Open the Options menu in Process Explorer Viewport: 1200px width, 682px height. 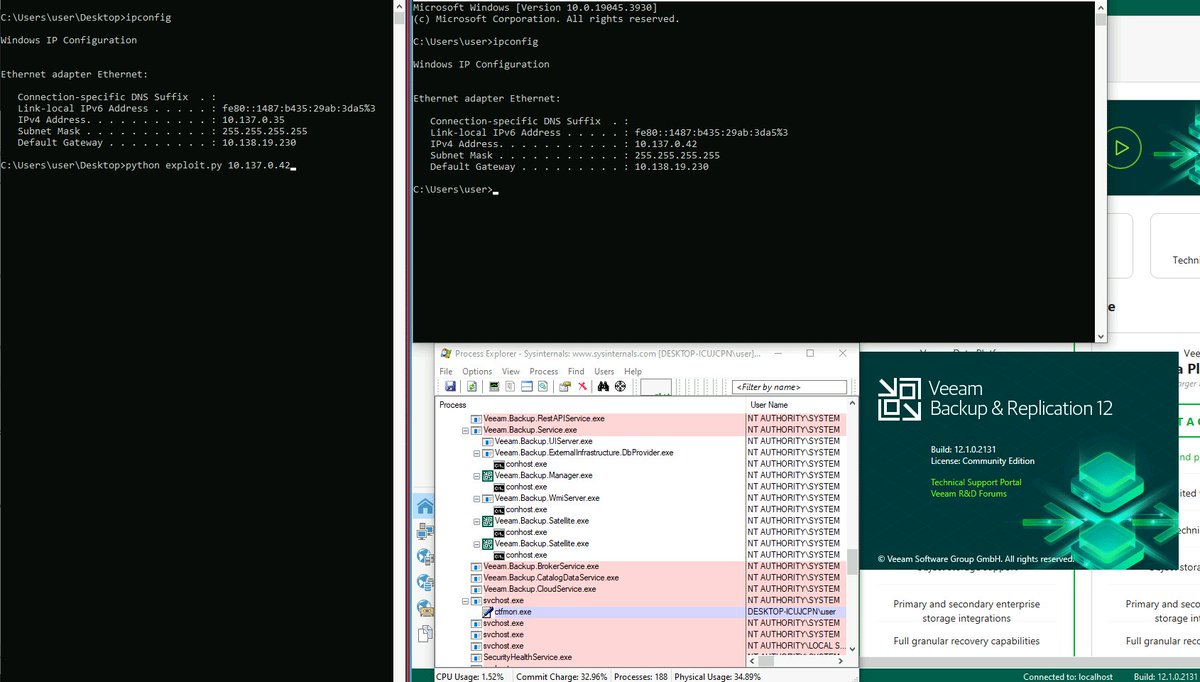click(477, 371)
